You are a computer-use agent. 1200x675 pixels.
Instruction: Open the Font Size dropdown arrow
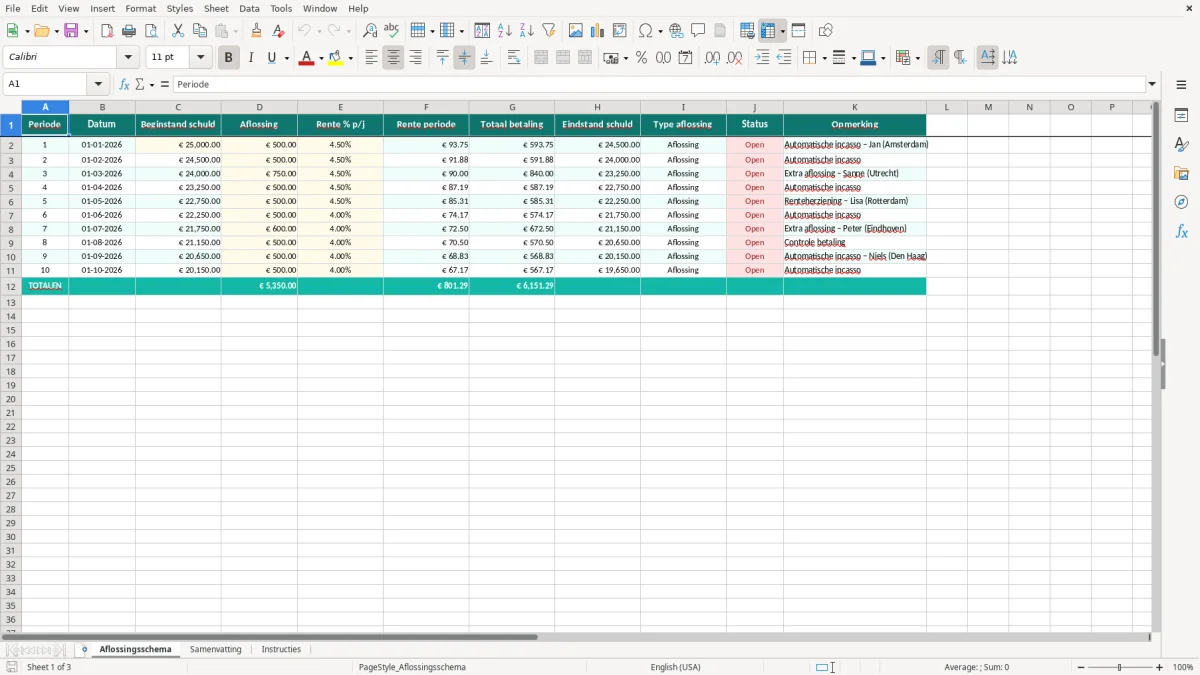(x=200, y=58)
